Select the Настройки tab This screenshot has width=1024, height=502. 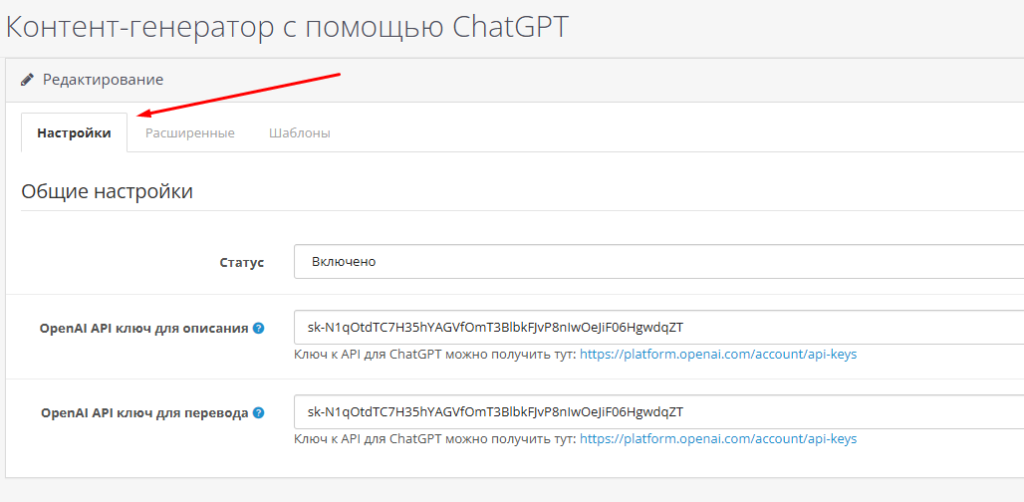tap(74, 133)
